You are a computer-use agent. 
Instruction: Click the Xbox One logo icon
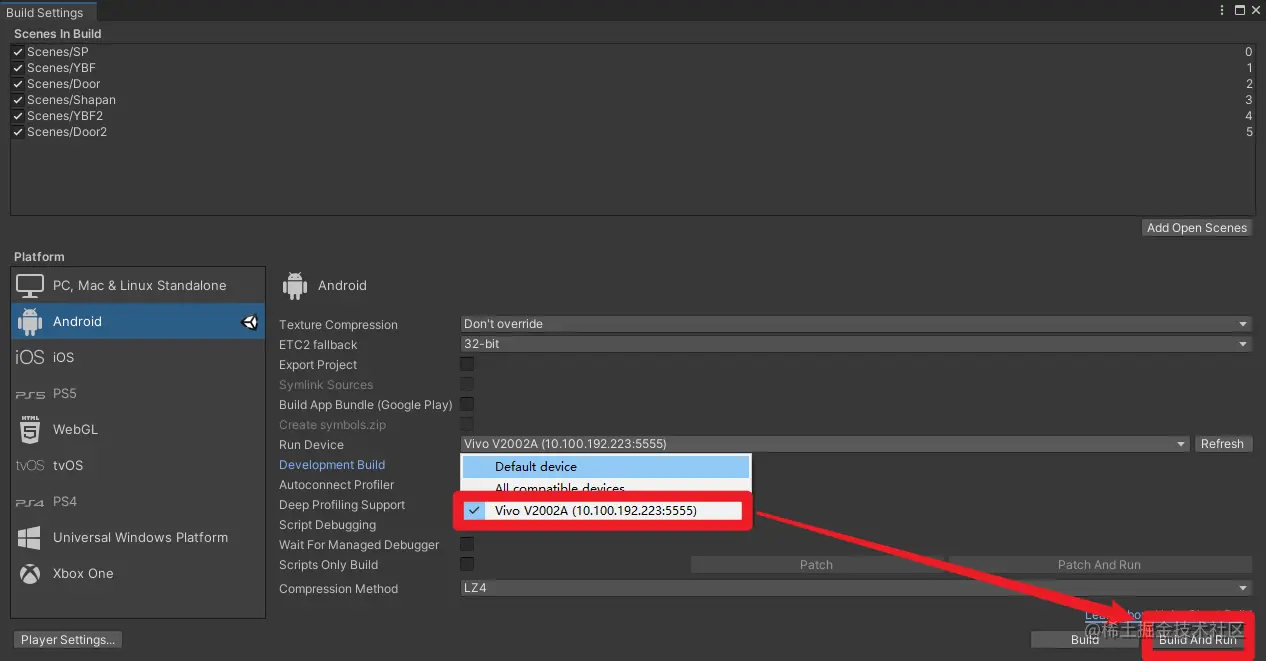[x=30, y=573]
